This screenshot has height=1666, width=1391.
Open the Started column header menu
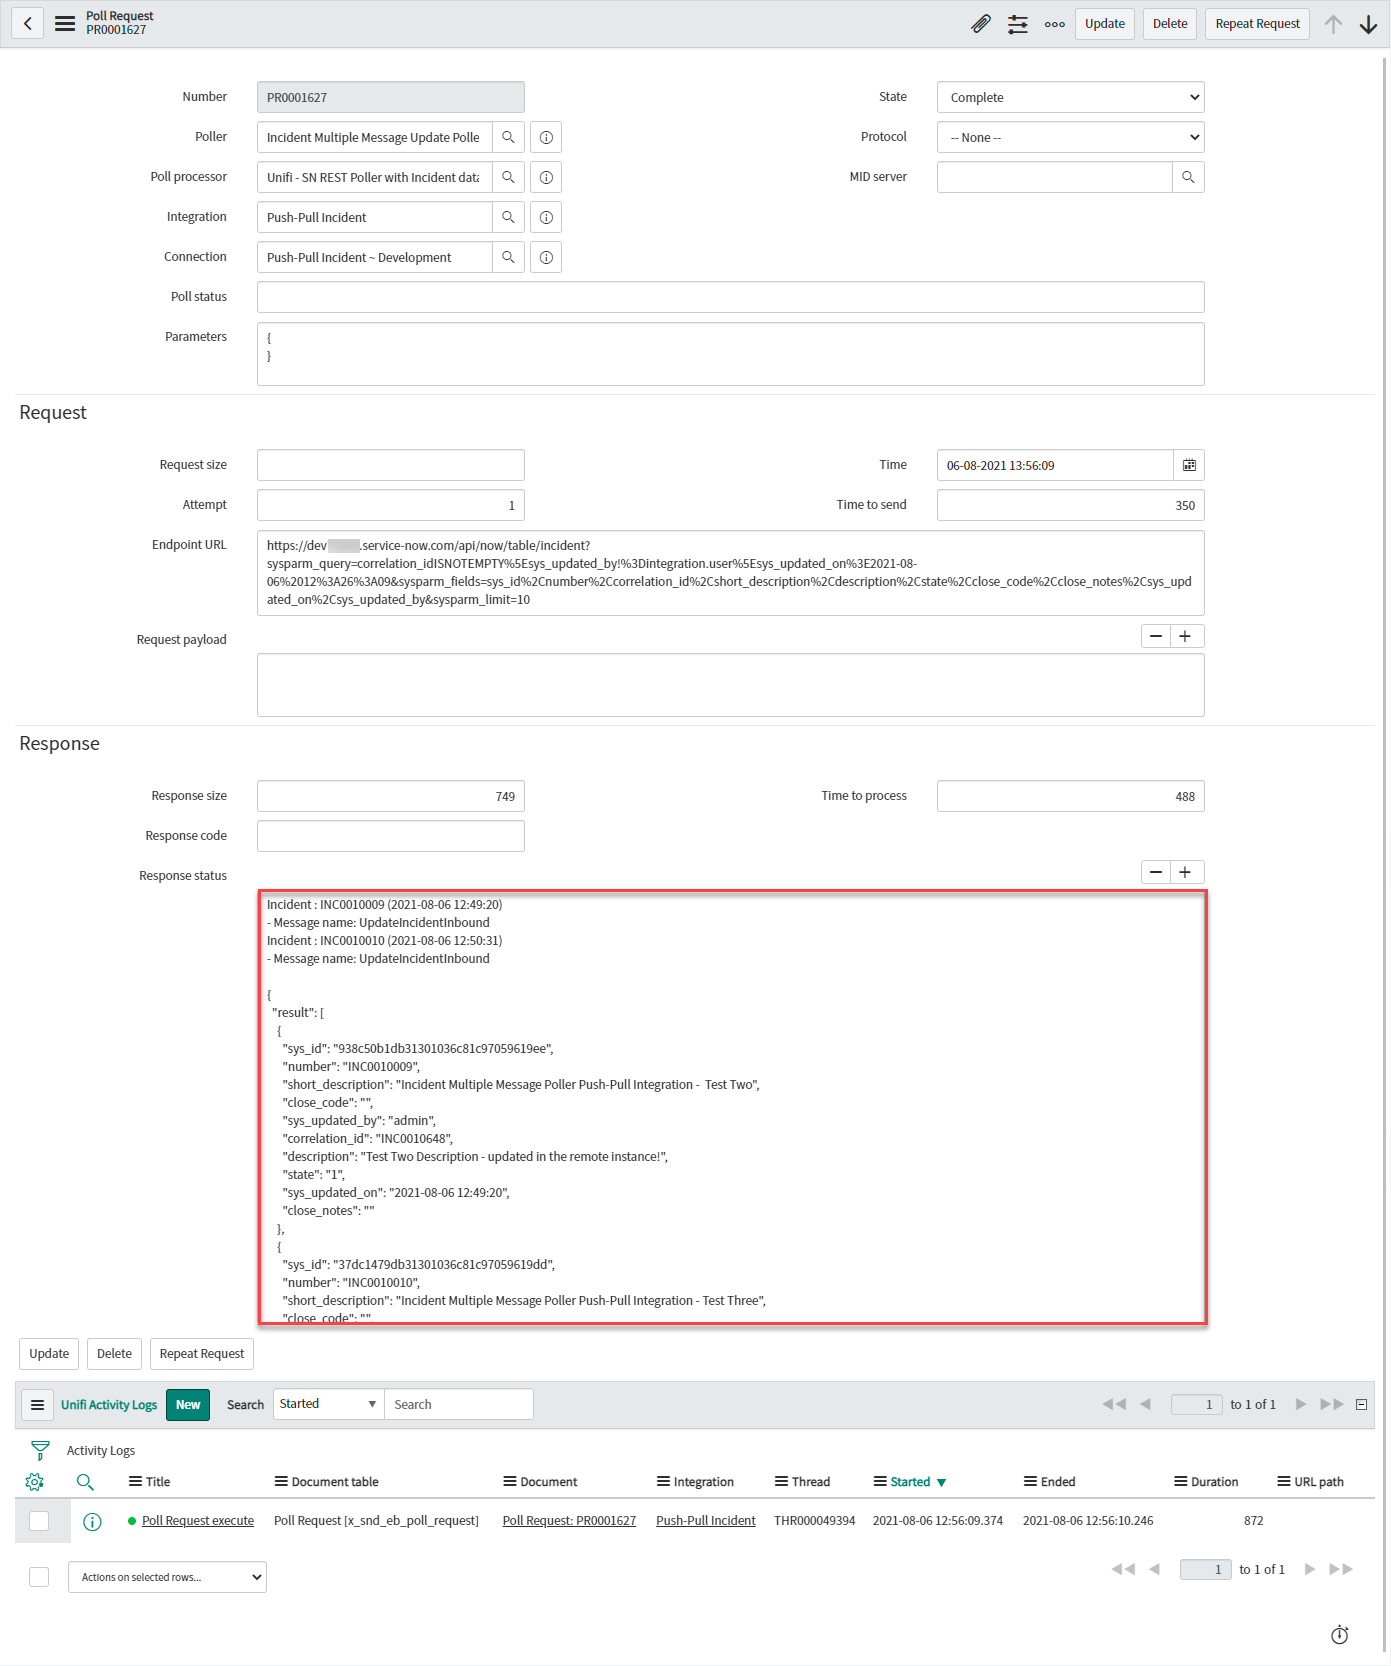point(880,1482)
